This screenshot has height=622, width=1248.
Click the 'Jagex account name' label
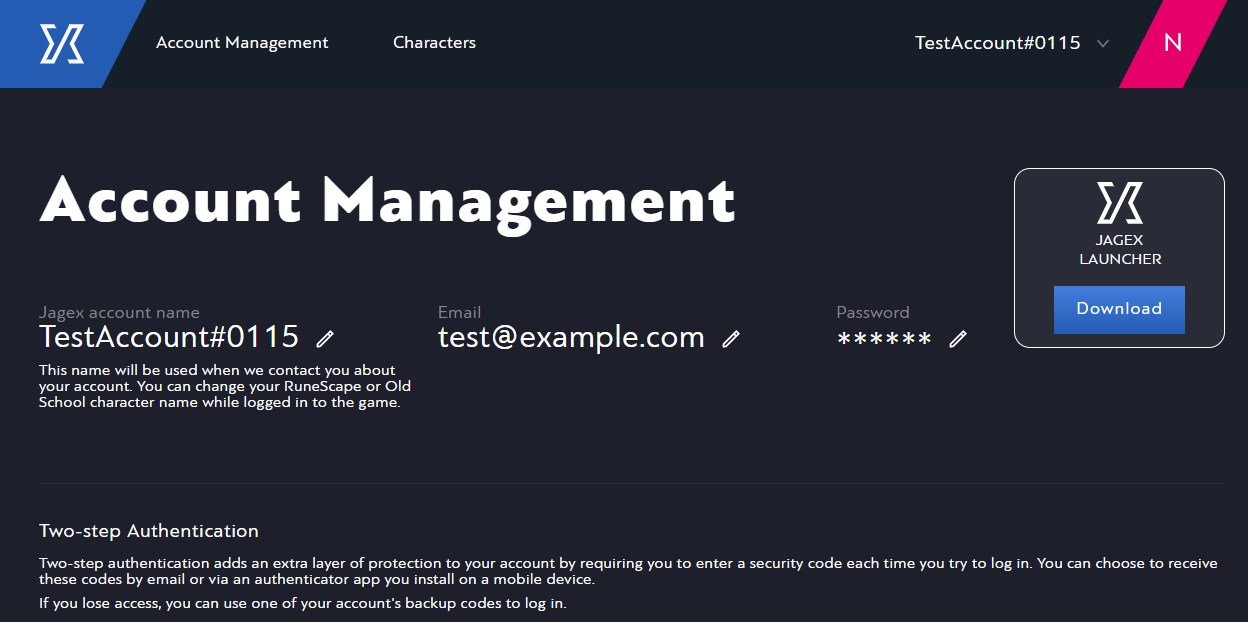pyautogui.click(x=119, y=313)
